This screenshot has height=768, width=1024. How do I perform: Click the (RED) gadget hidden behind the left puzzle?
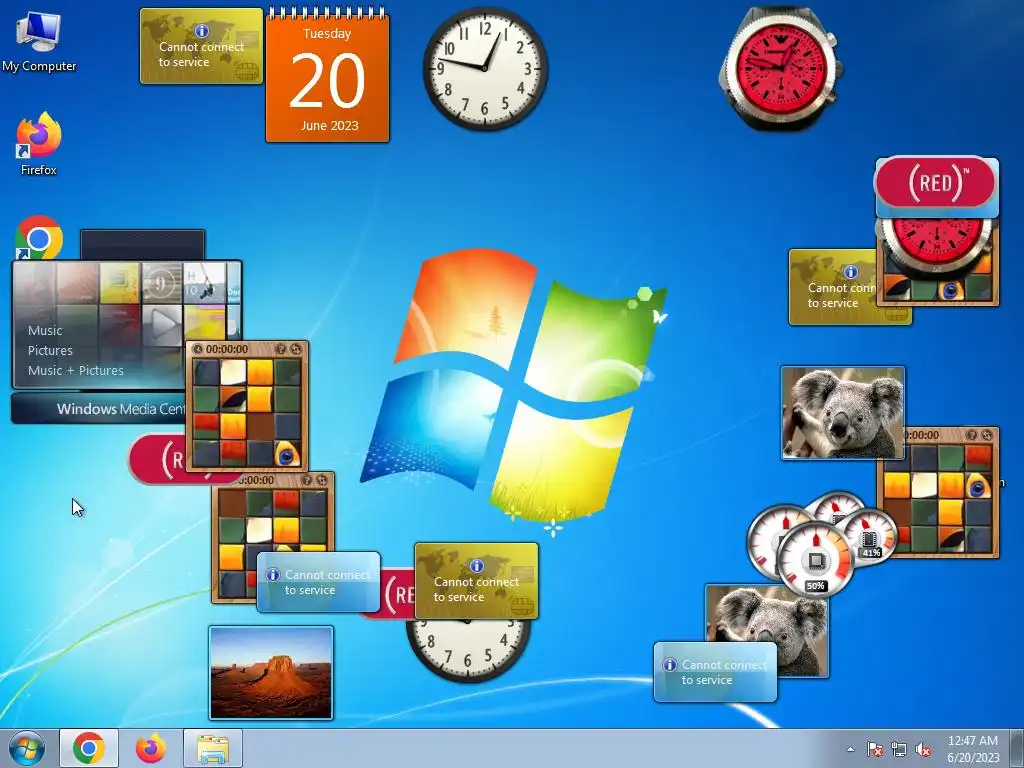[x=158, y=458]
